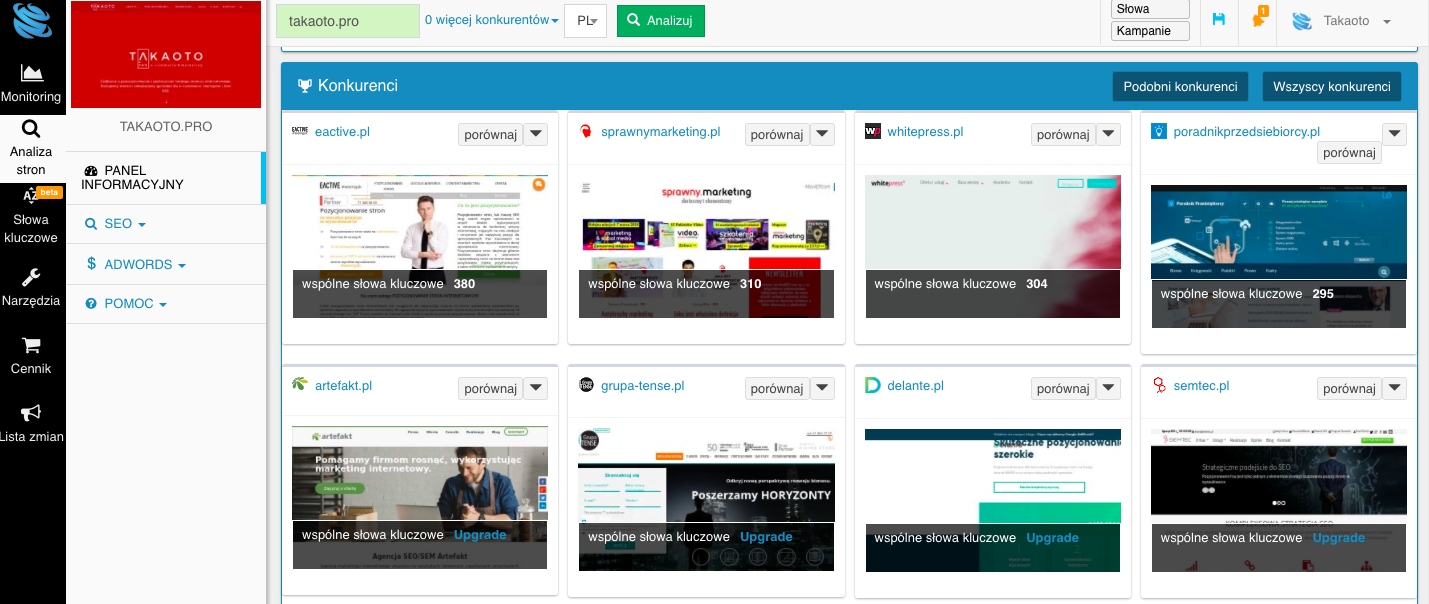The width and height of the screenshot is (1429, 604).
Task: Click Upgrade link on artefakt.pl card
Action: click(x=480, y=535)
